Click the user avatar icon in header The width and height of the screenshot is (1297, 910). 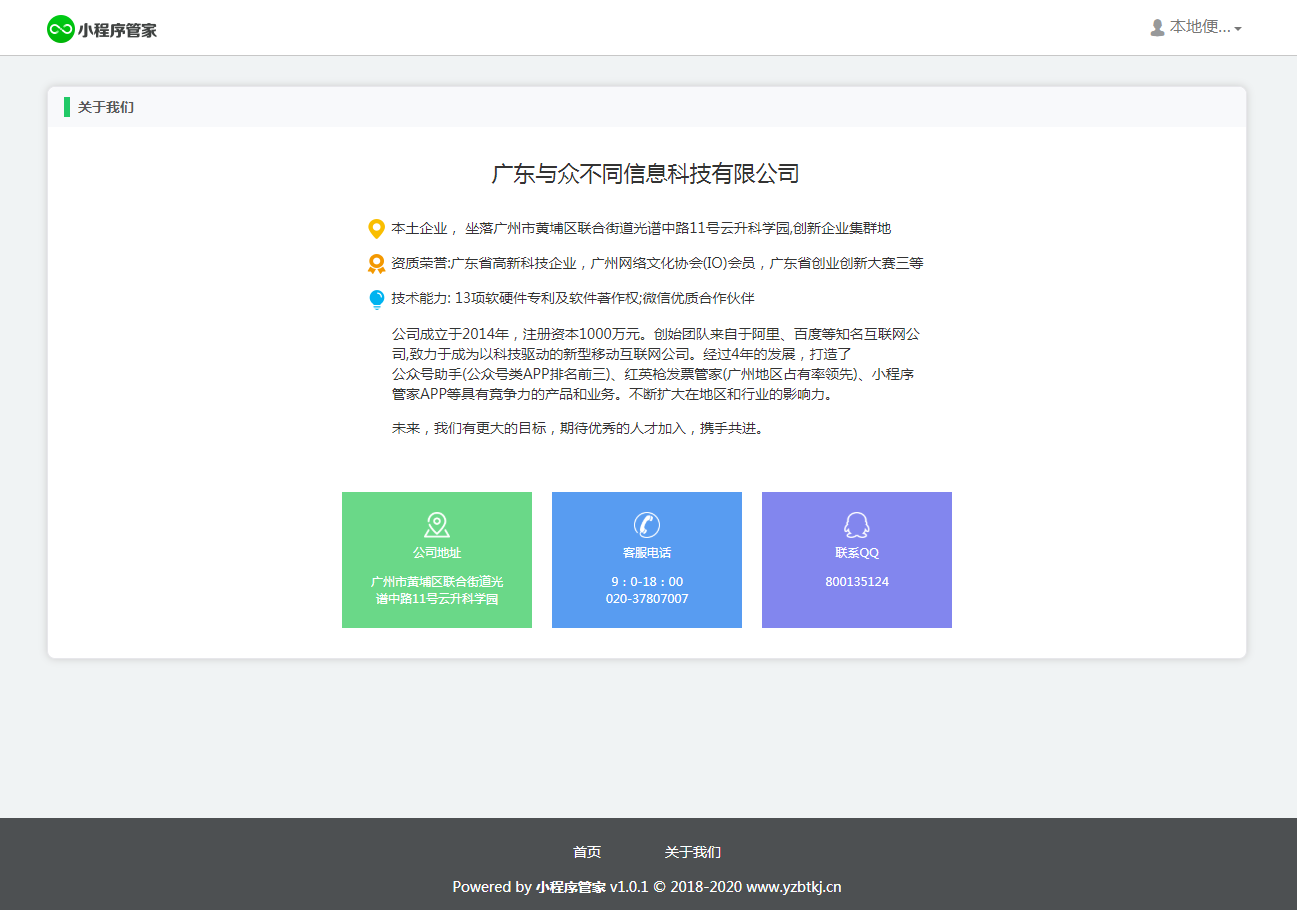pyautogui.click(x=1158, y=28)
